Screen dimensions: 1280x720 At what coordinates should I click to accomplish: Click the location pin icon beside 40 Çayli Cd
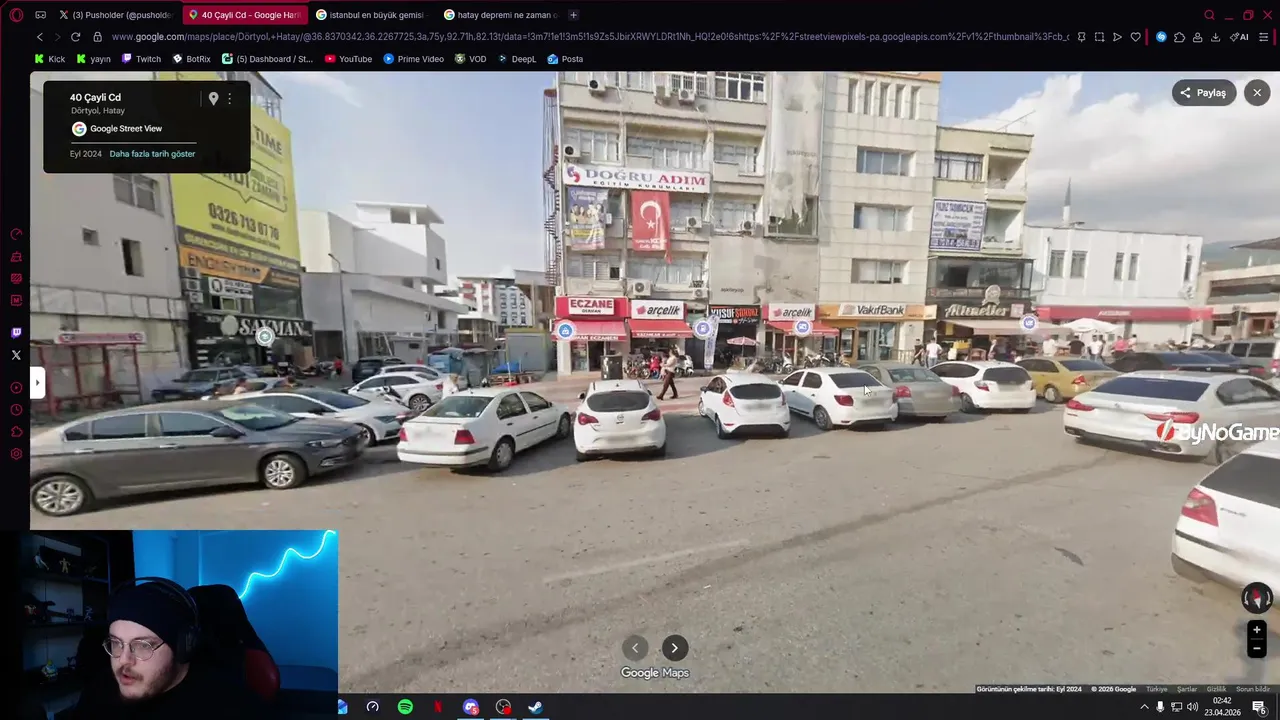213,98
